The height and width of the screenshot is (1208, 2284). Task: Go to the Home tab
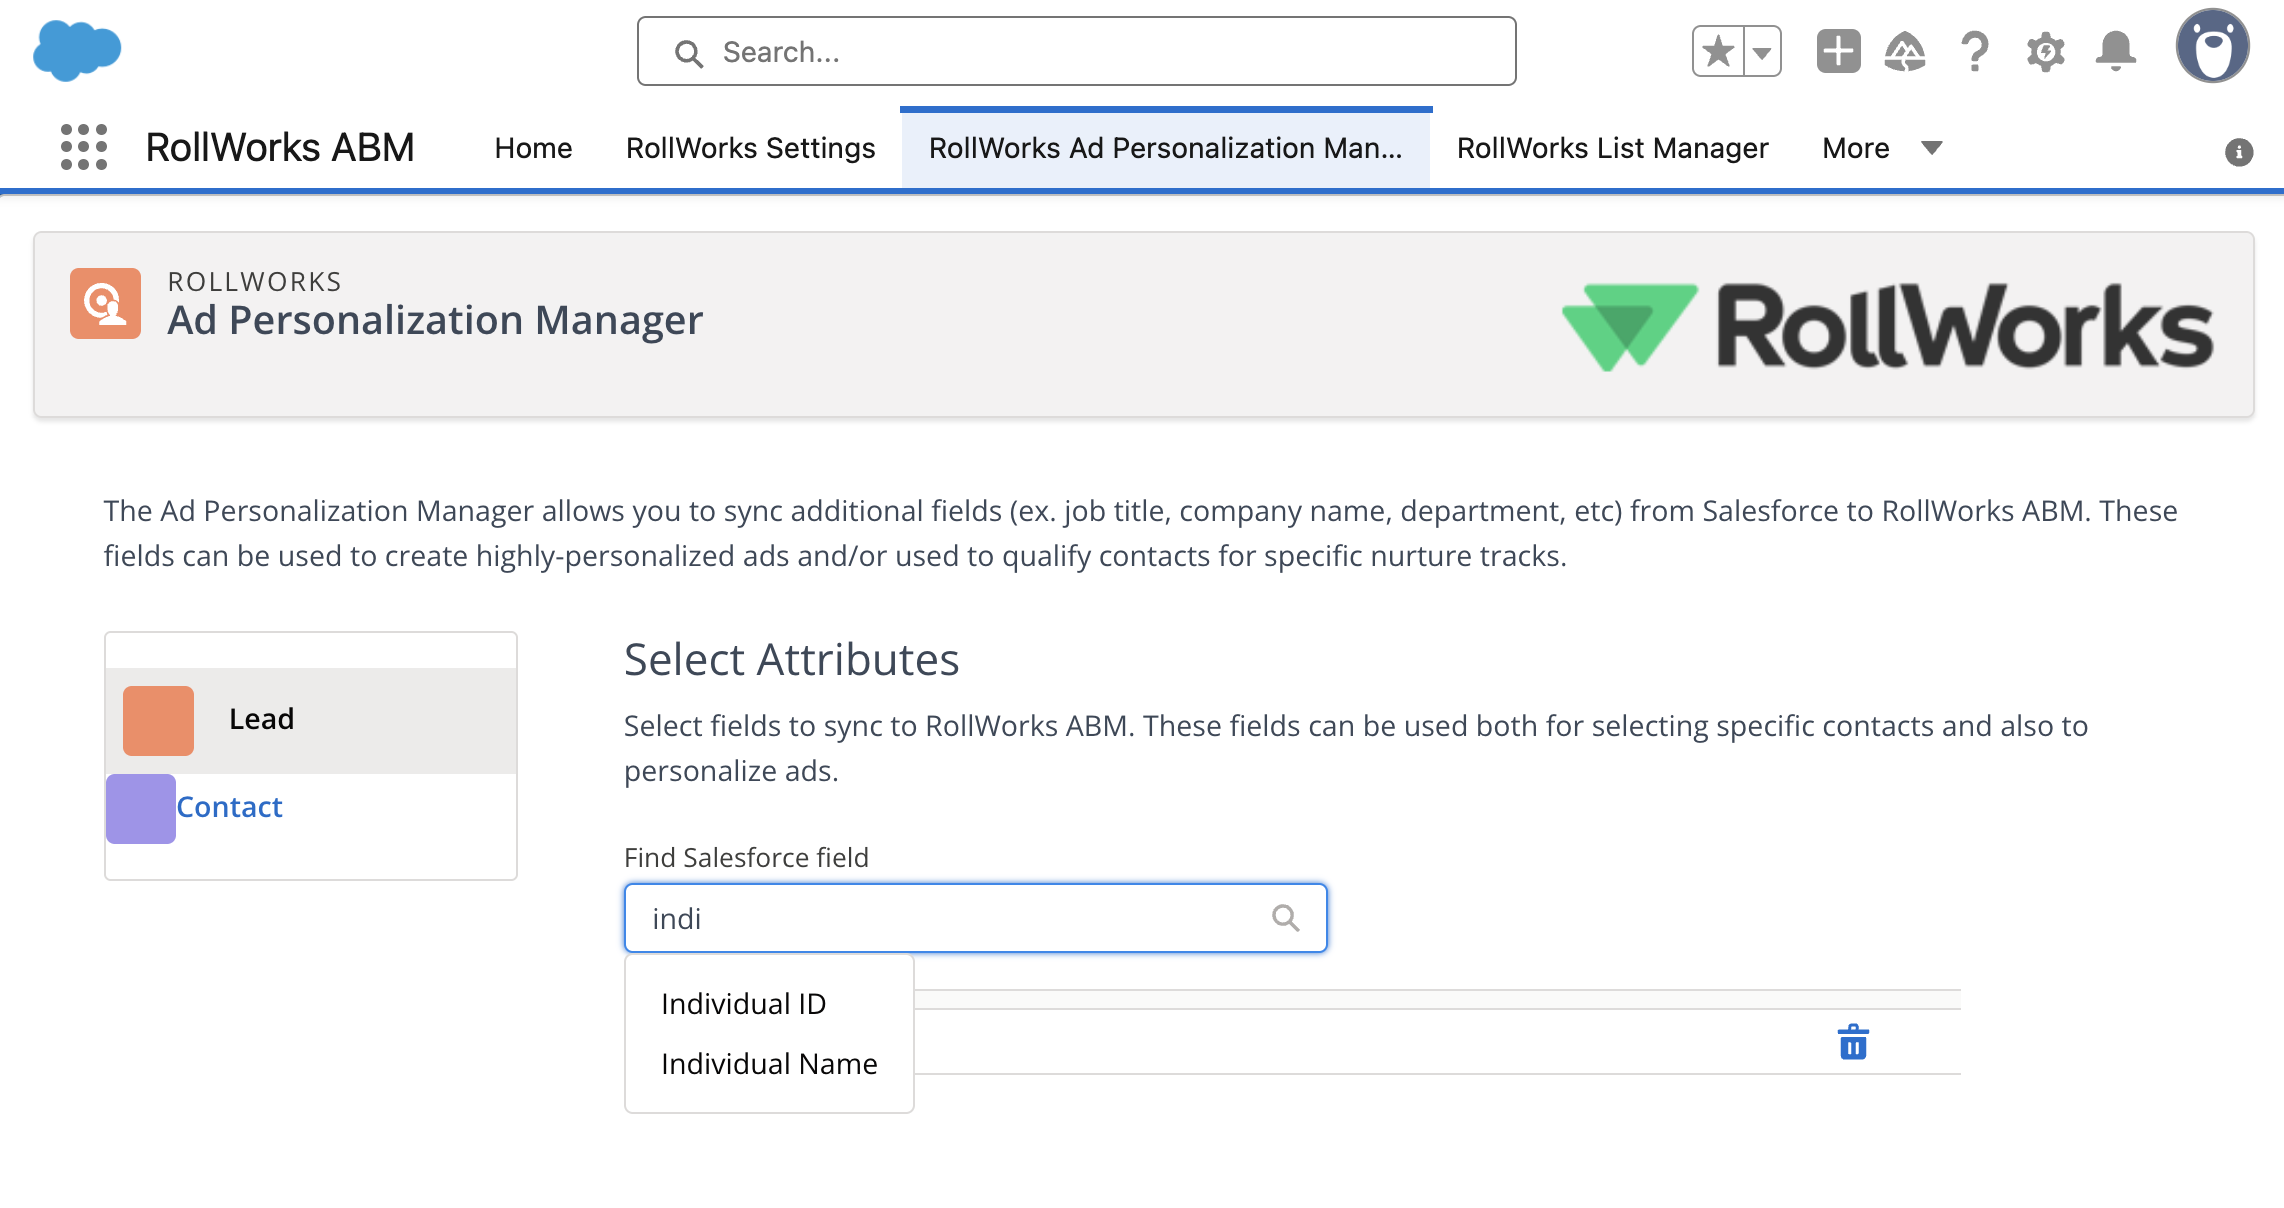533,148
